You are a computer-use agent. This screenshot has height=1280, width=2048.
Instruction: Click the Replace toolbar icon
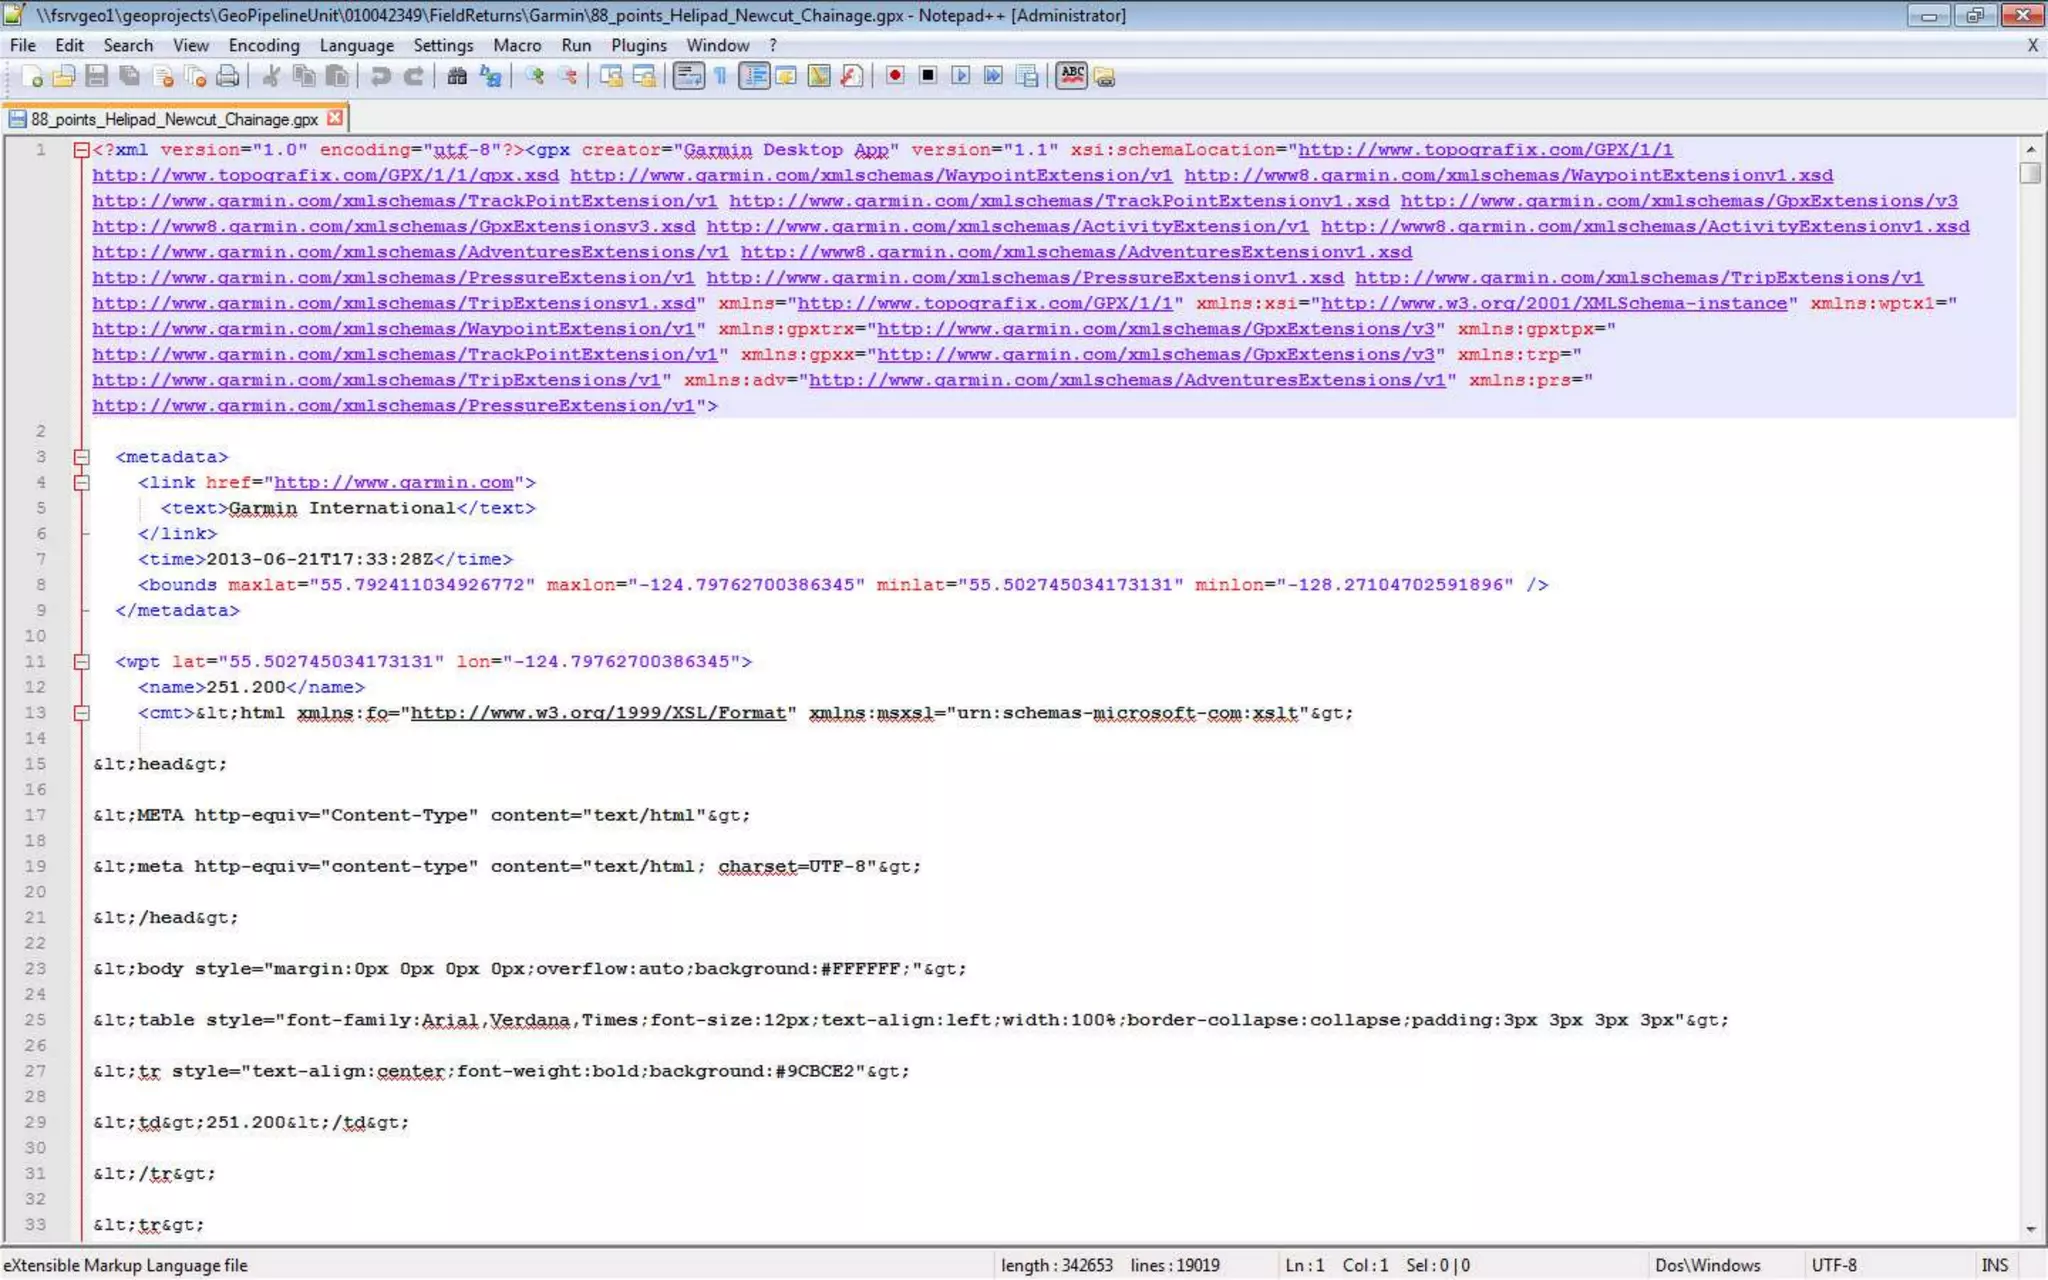tap(490, 76)
